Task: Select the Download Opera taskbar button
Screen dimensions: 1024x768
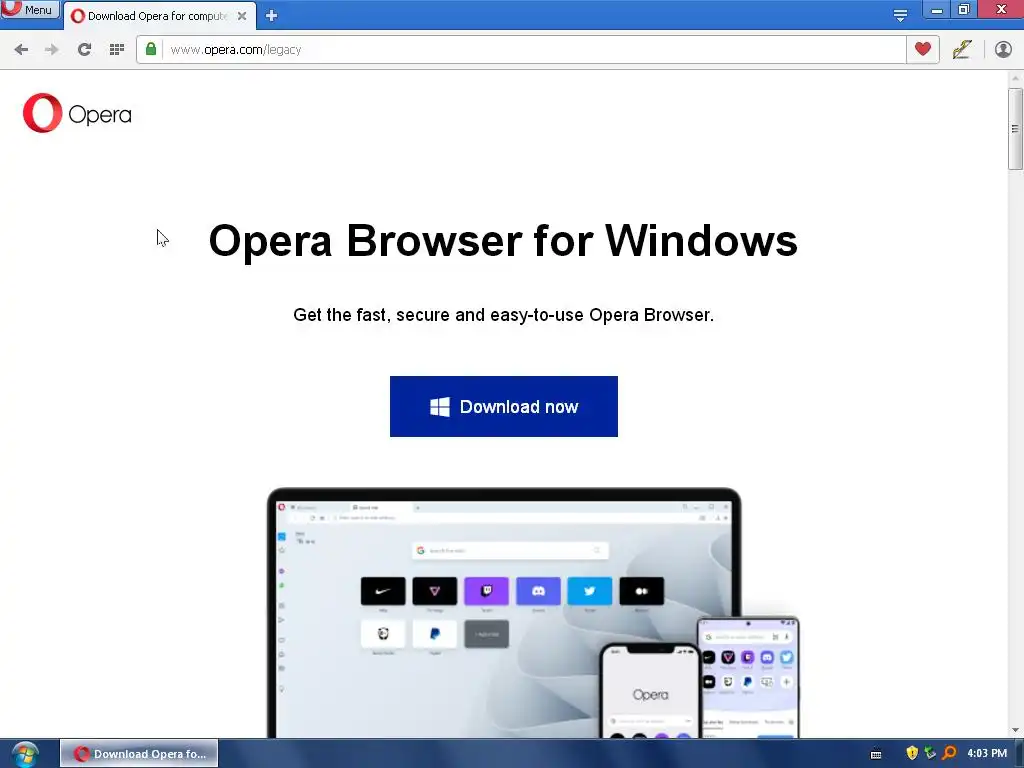Action: 139,754
